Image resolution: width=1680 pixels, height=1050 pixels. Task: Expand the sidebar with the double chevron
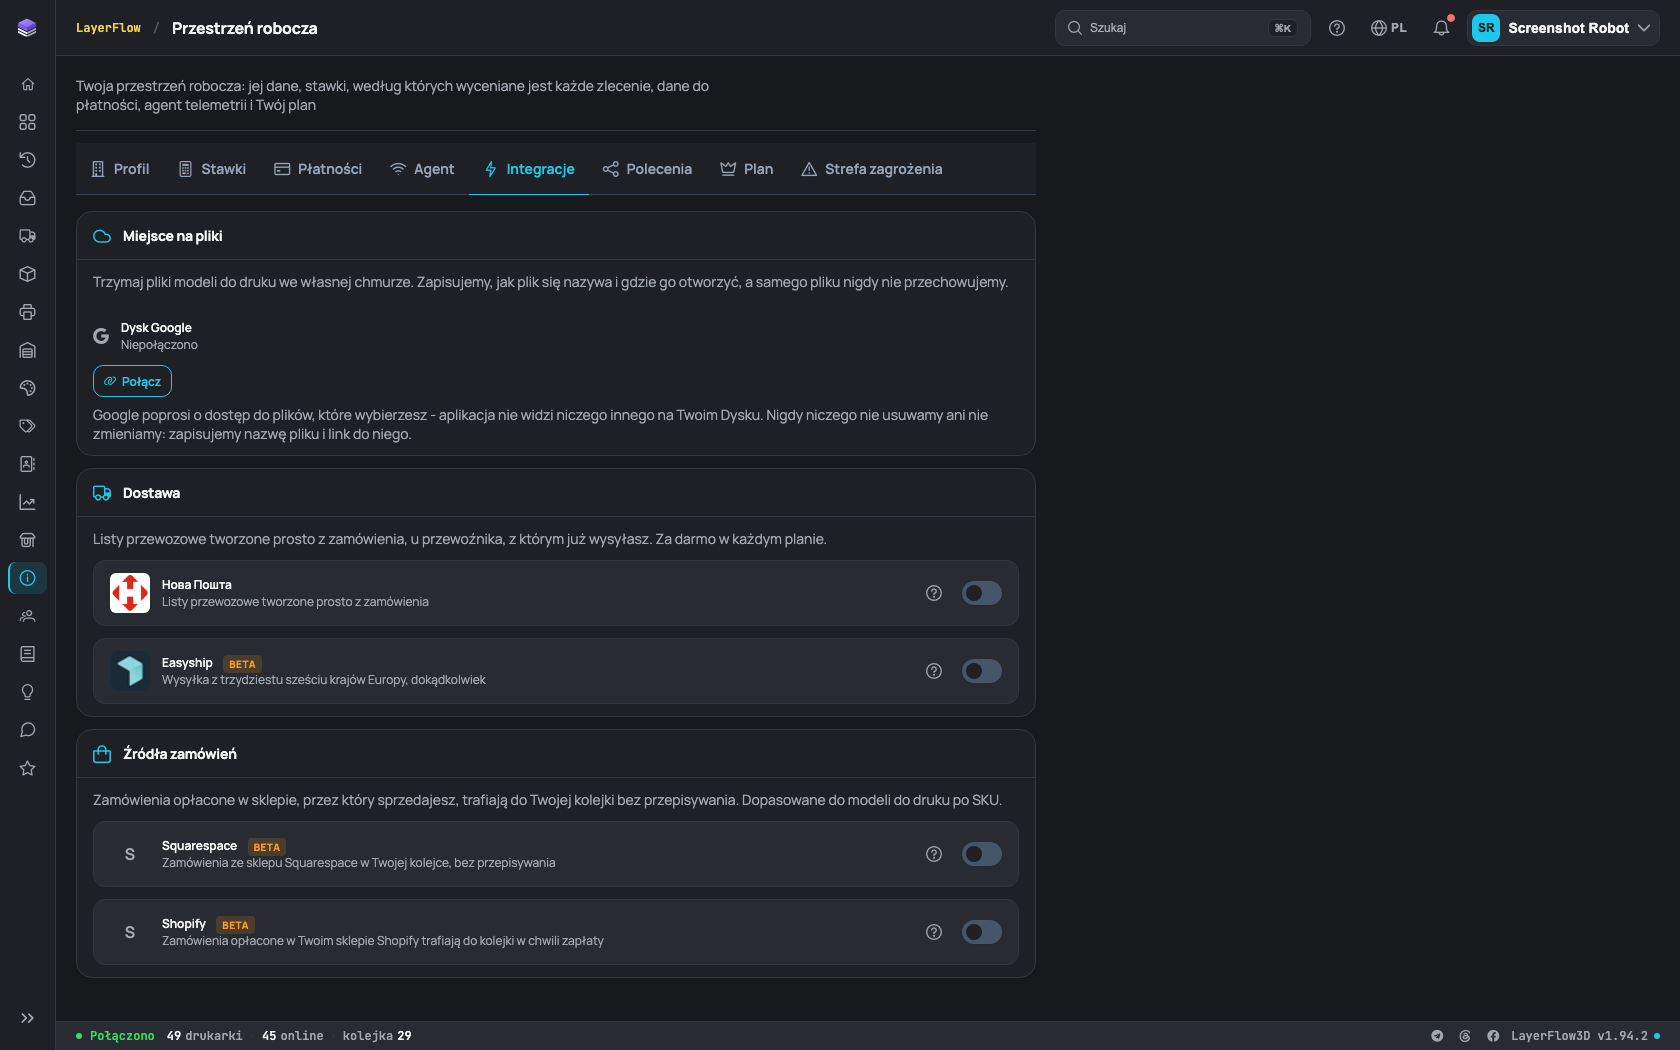coord(27,1018)
